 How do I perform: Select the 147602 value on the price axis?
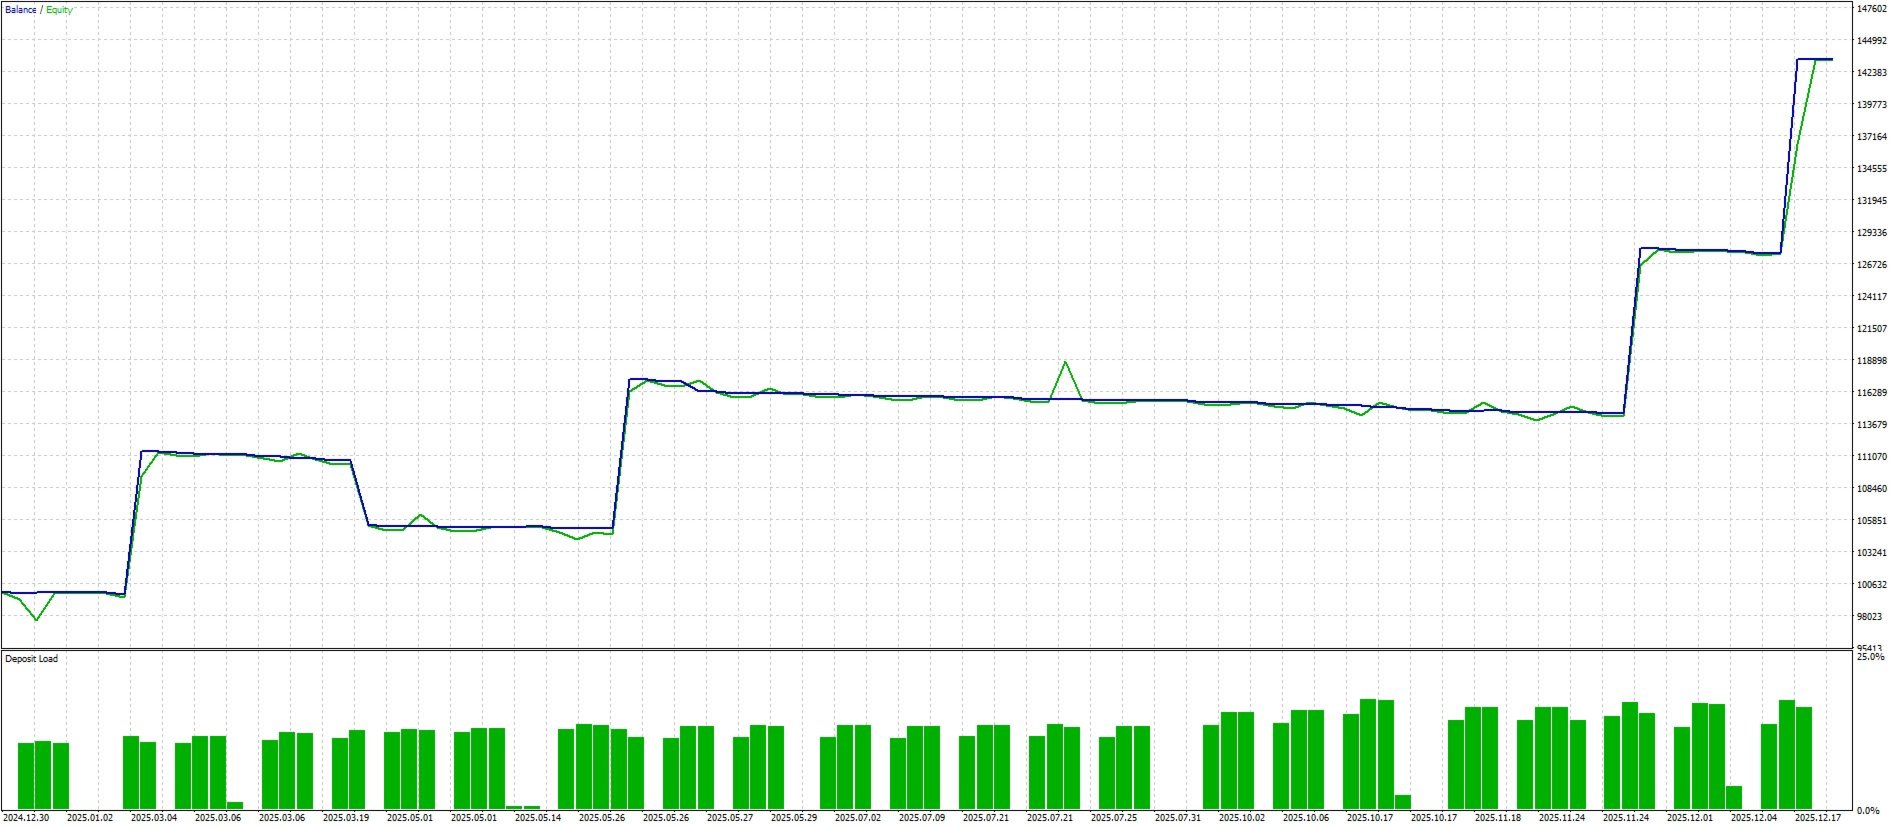(1871, 9)
